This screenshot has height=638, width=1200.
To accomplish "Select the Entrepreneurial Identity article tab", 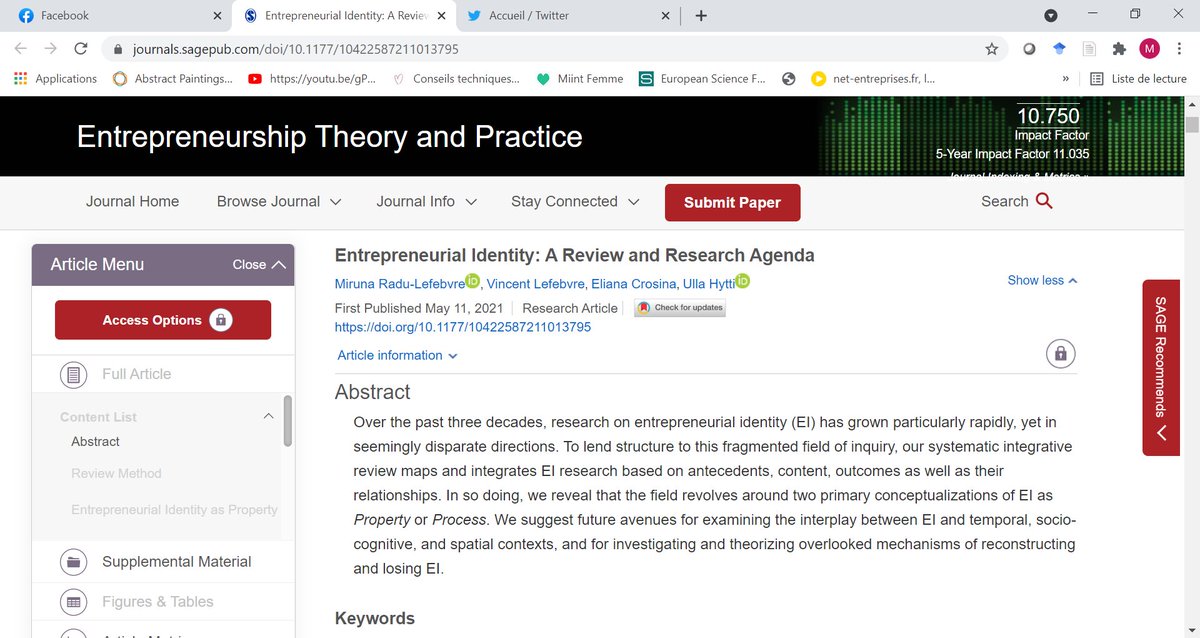I will [x=345, y=16].
